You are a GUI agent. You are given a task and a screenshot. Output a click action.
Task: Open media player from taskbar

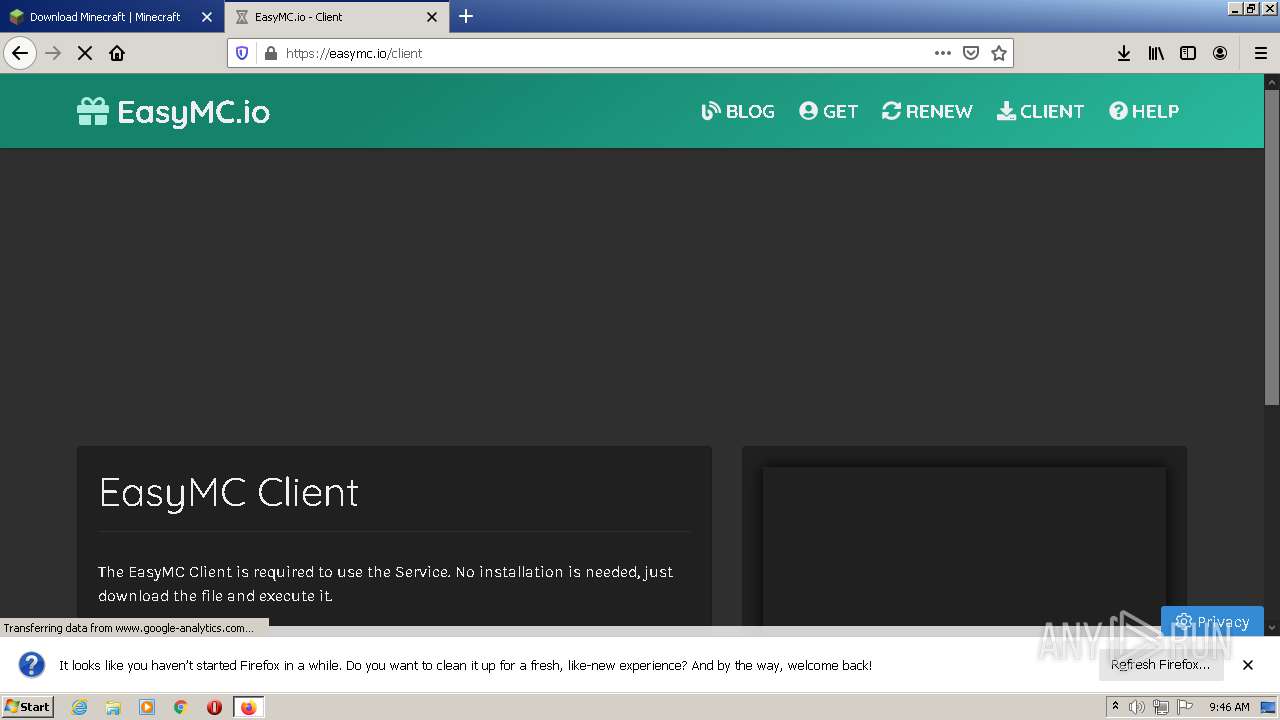point(147,707)
